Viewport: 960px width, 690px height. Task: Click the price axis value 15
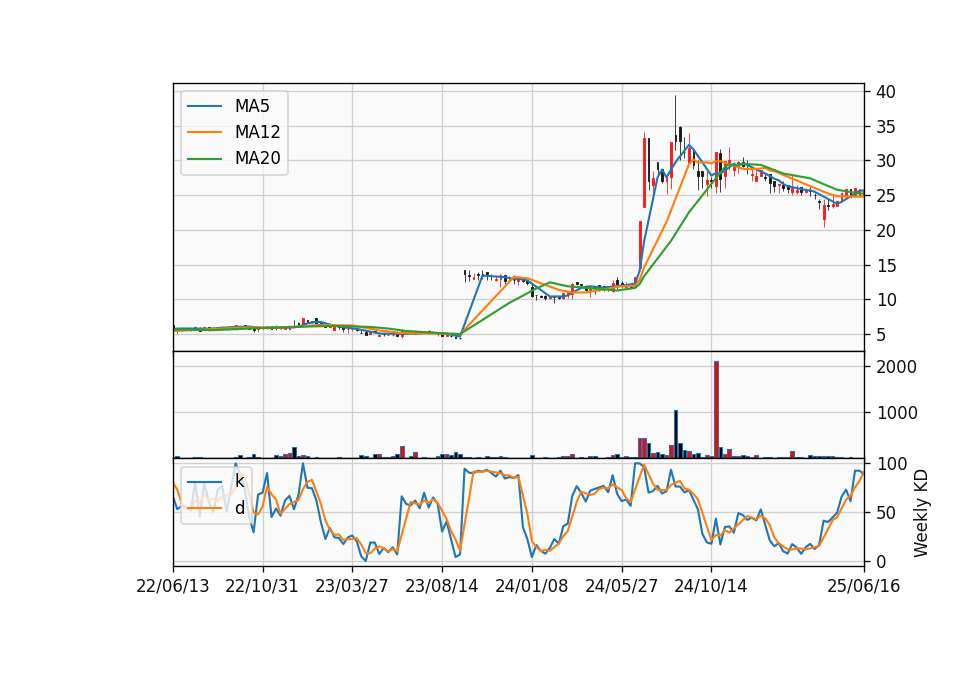pos(886,266)
